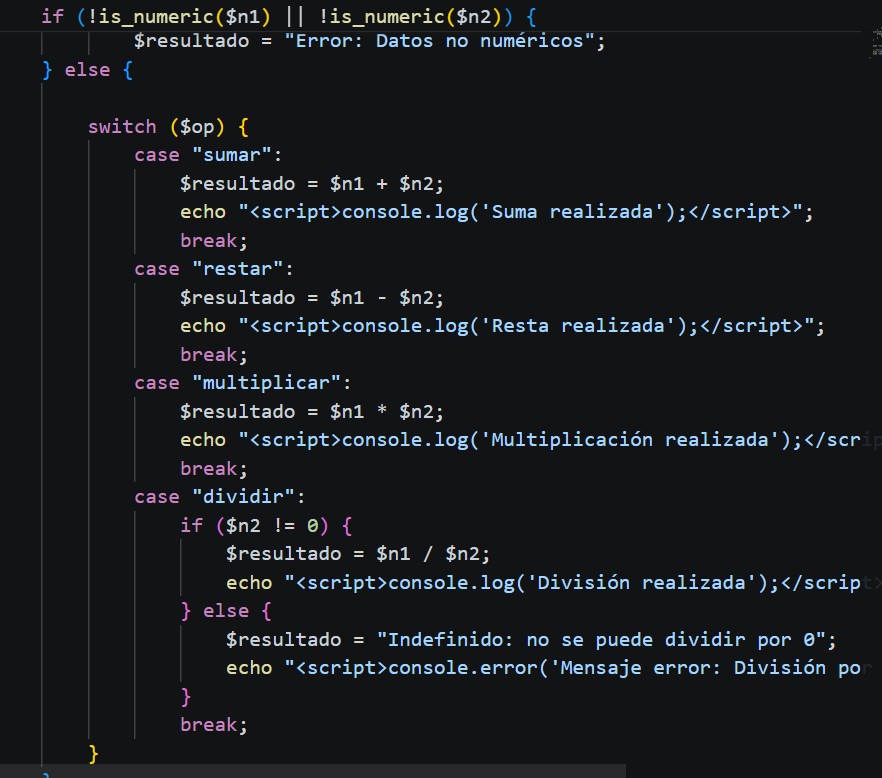Click the echo 'Resta realizada' line
This screenshot has width=882, height=778.
pyautogui.click(x=502, y=326)
